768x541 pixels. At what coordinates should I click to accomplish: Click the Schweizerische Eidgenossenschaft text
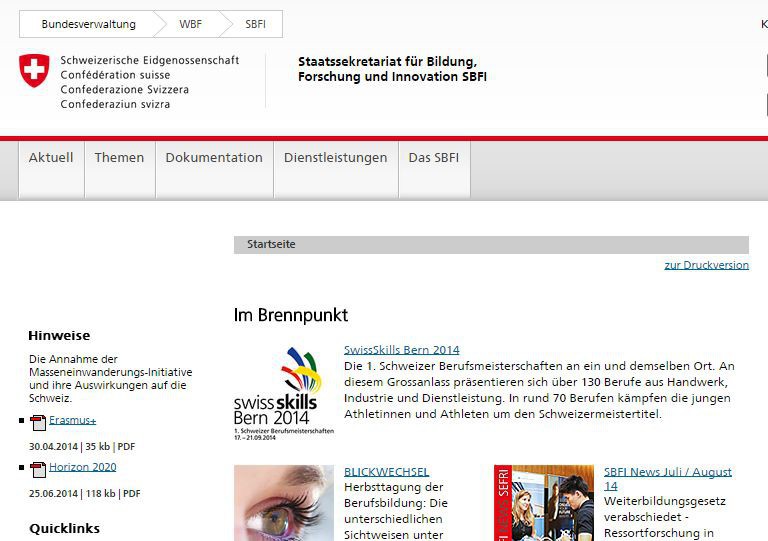click(149, 60)
